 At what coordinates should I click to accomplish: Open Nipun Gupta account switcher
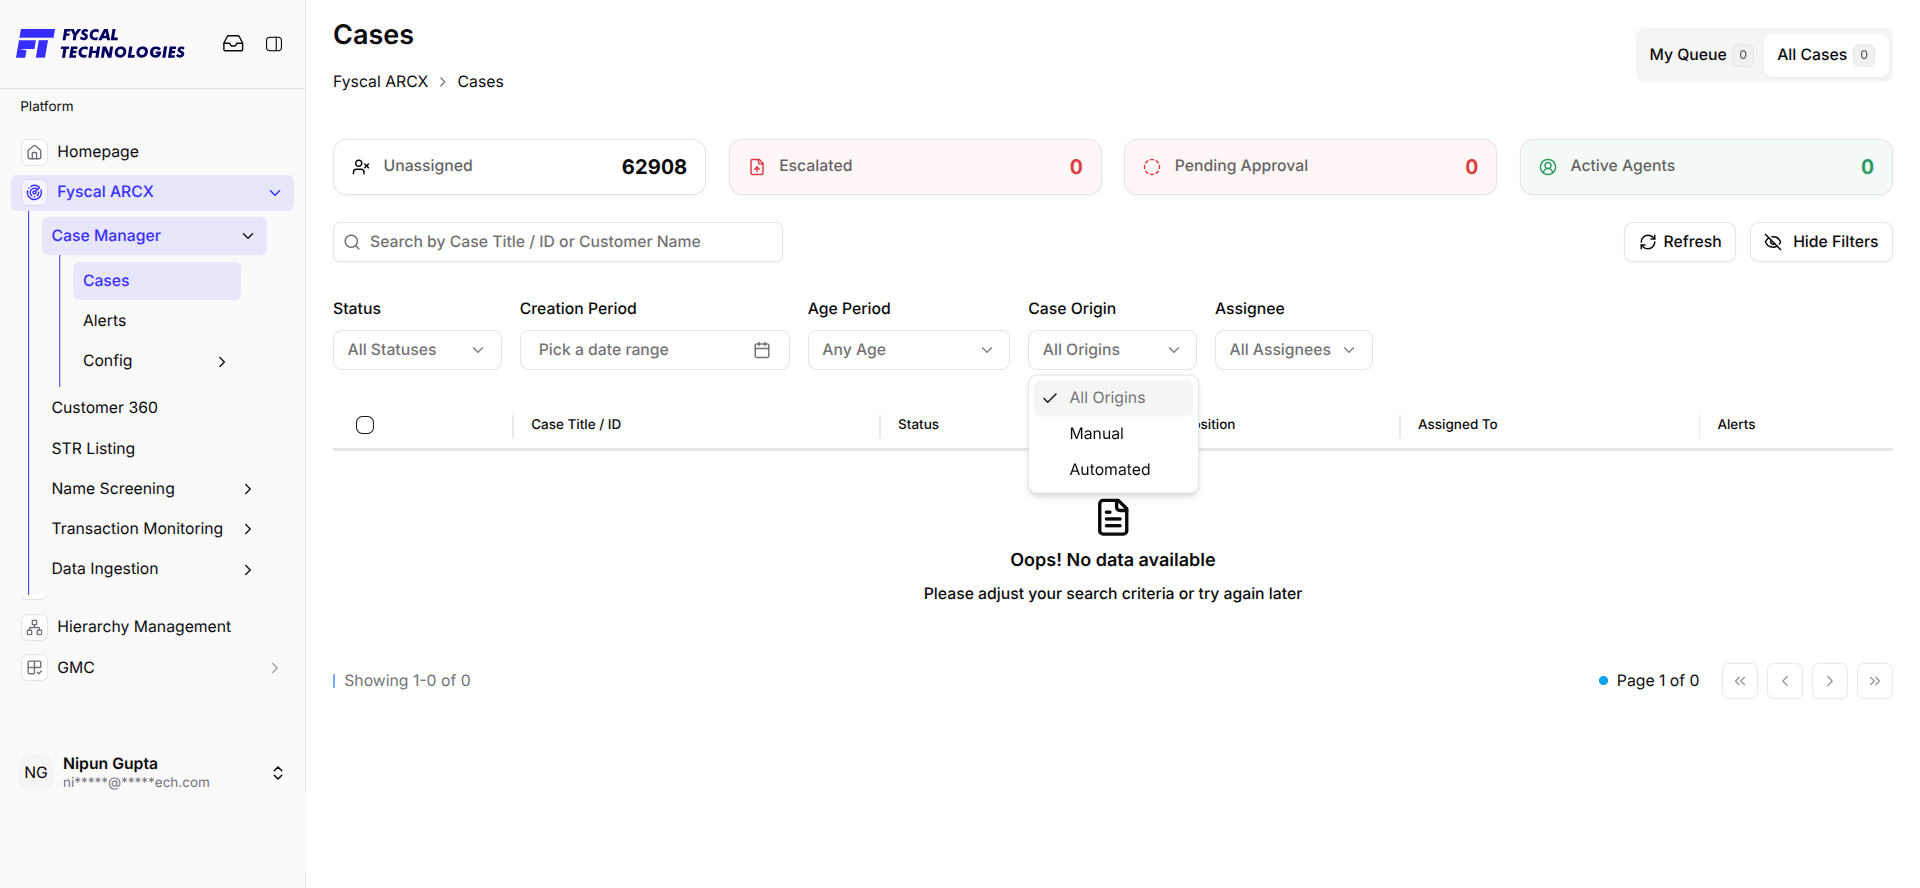[153, 773]
